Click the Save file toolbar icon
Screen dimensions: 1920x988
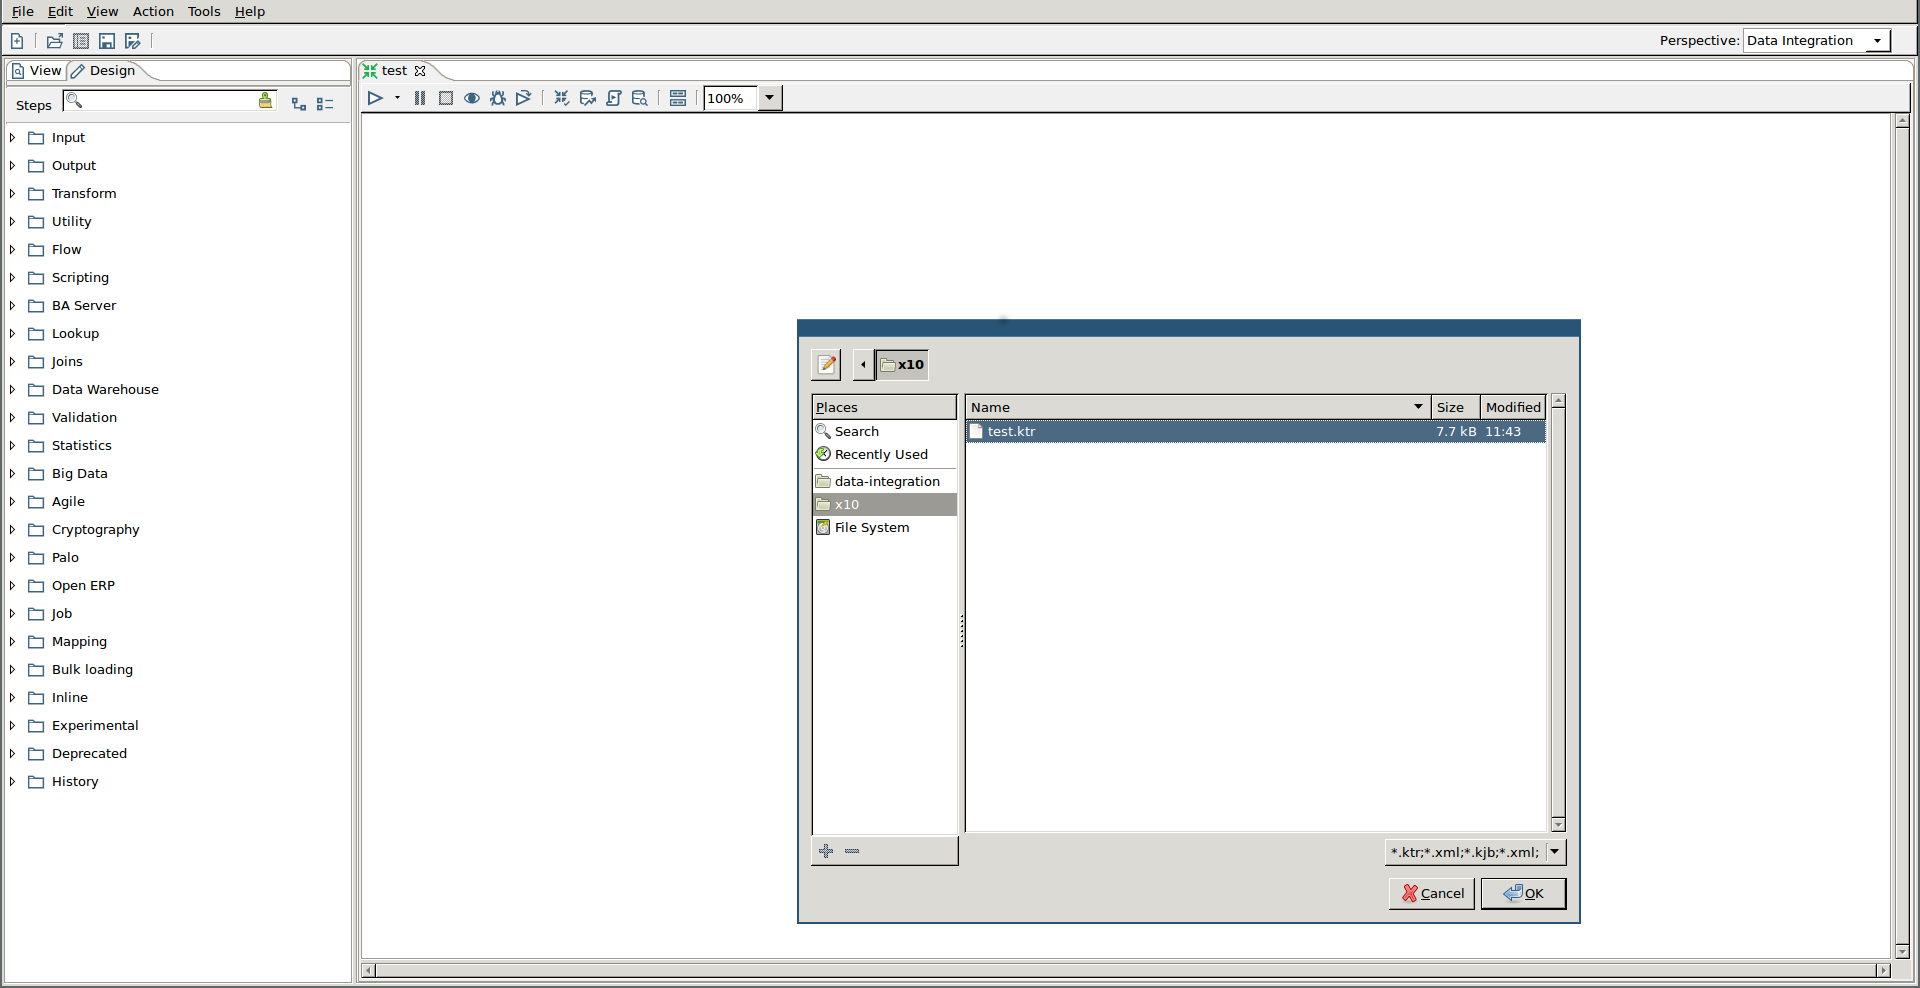tap(107, 41)
